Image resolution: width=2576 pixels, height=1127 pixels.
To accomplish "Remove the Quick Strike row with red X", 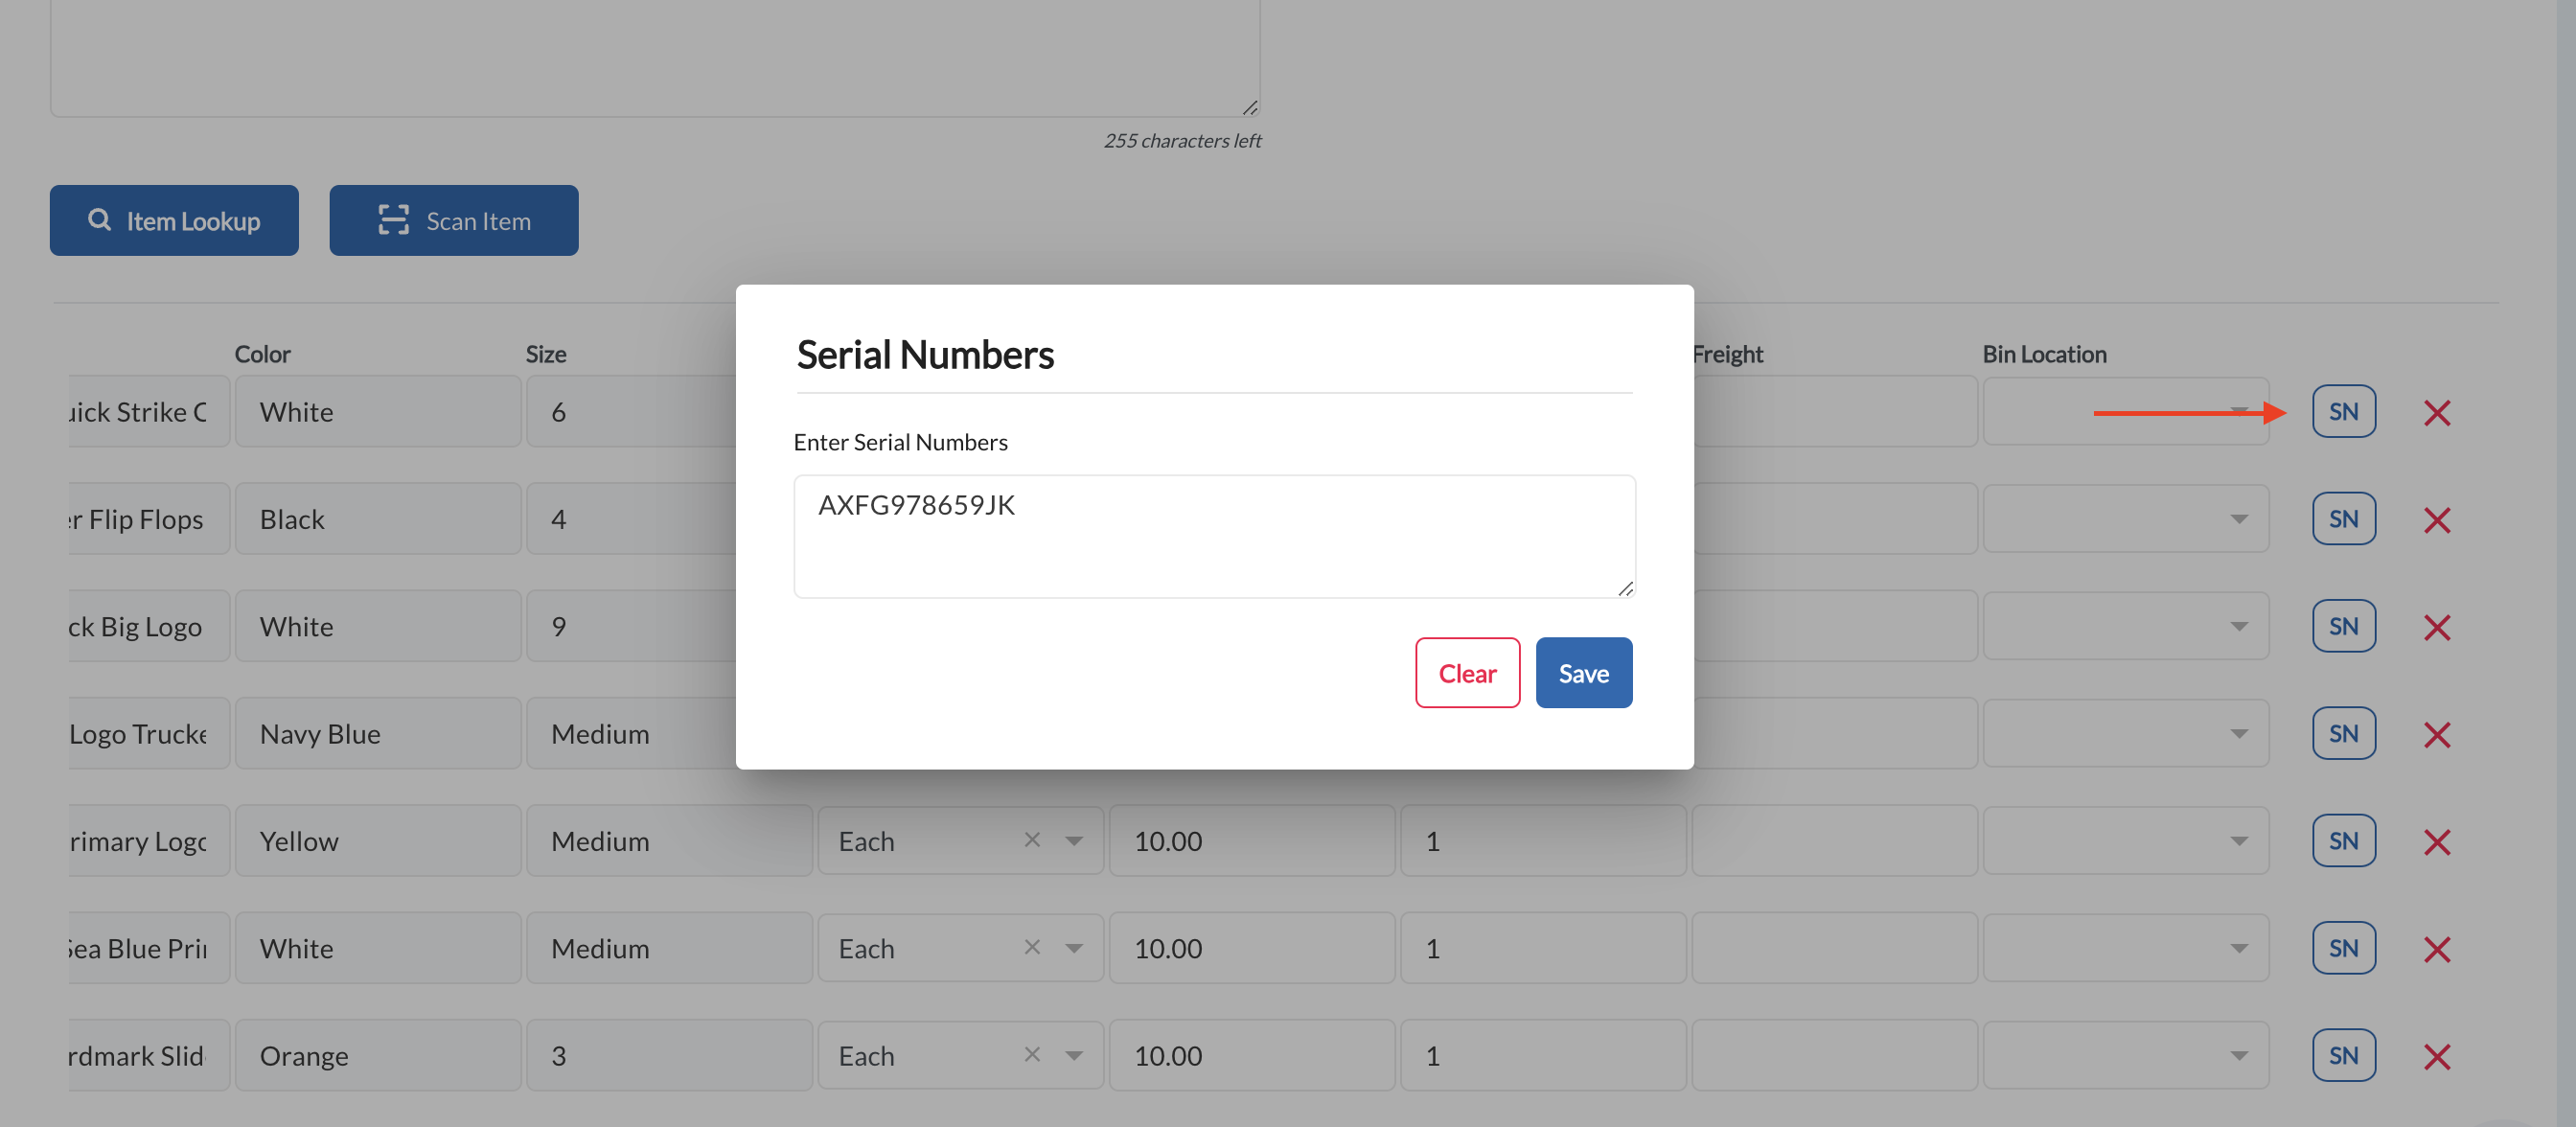I will click(x=2436, y=412).
